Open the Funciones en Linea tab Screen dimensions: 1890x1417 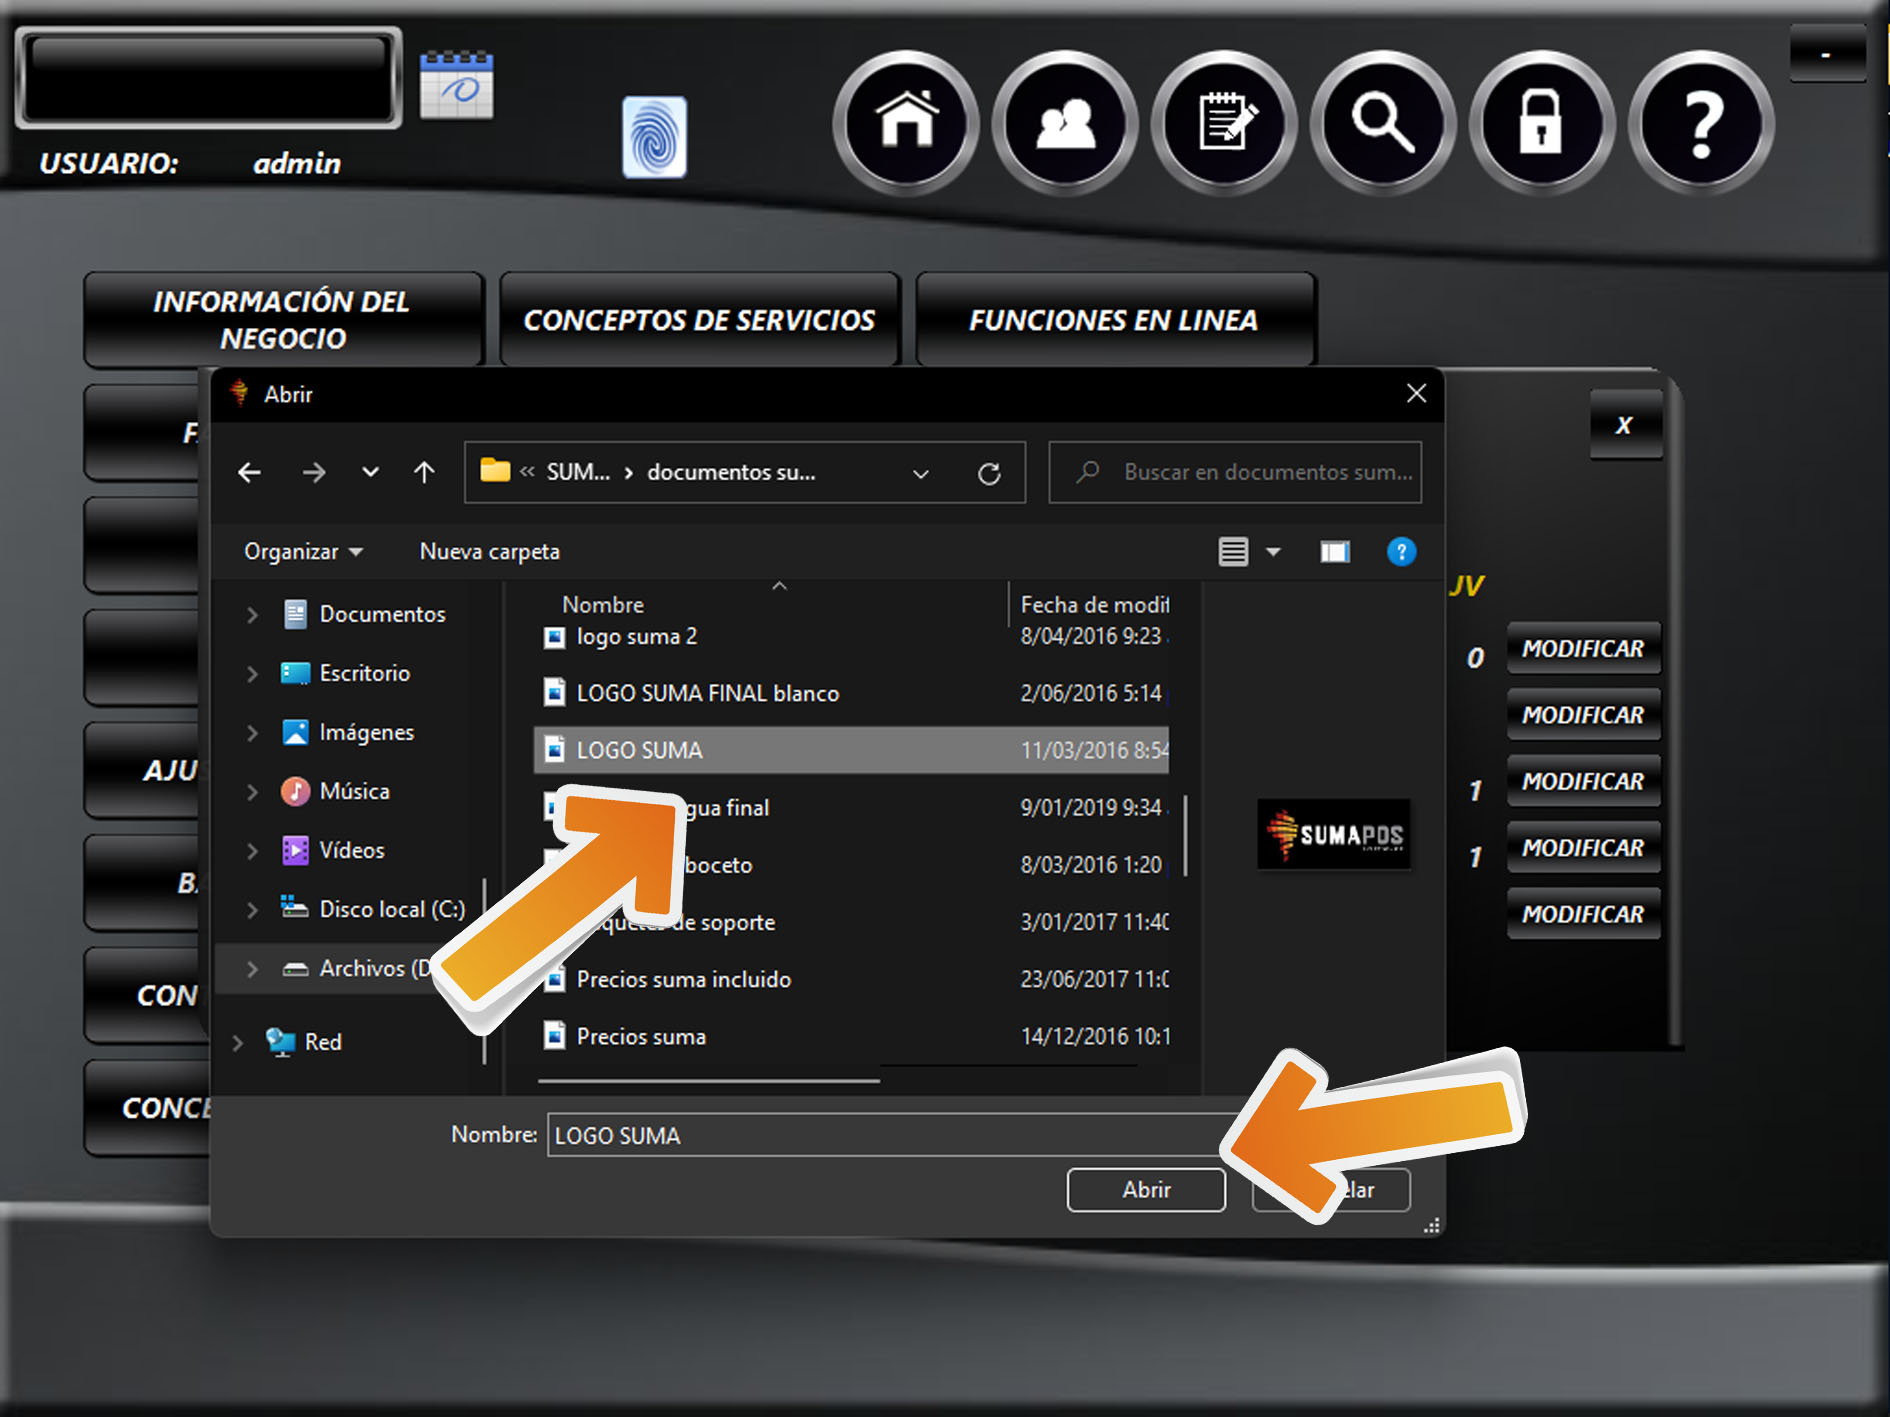point(1114,320)
